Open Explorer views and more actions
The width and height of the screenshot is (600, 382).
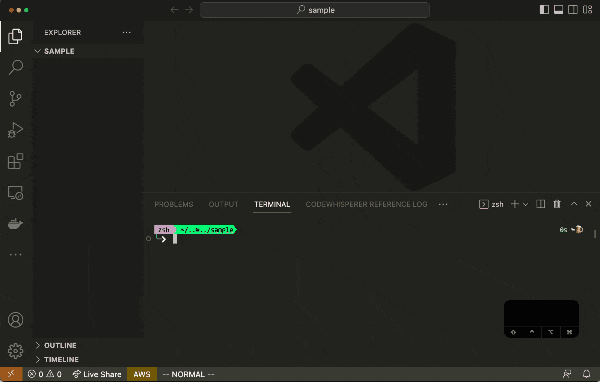point(127,33)
